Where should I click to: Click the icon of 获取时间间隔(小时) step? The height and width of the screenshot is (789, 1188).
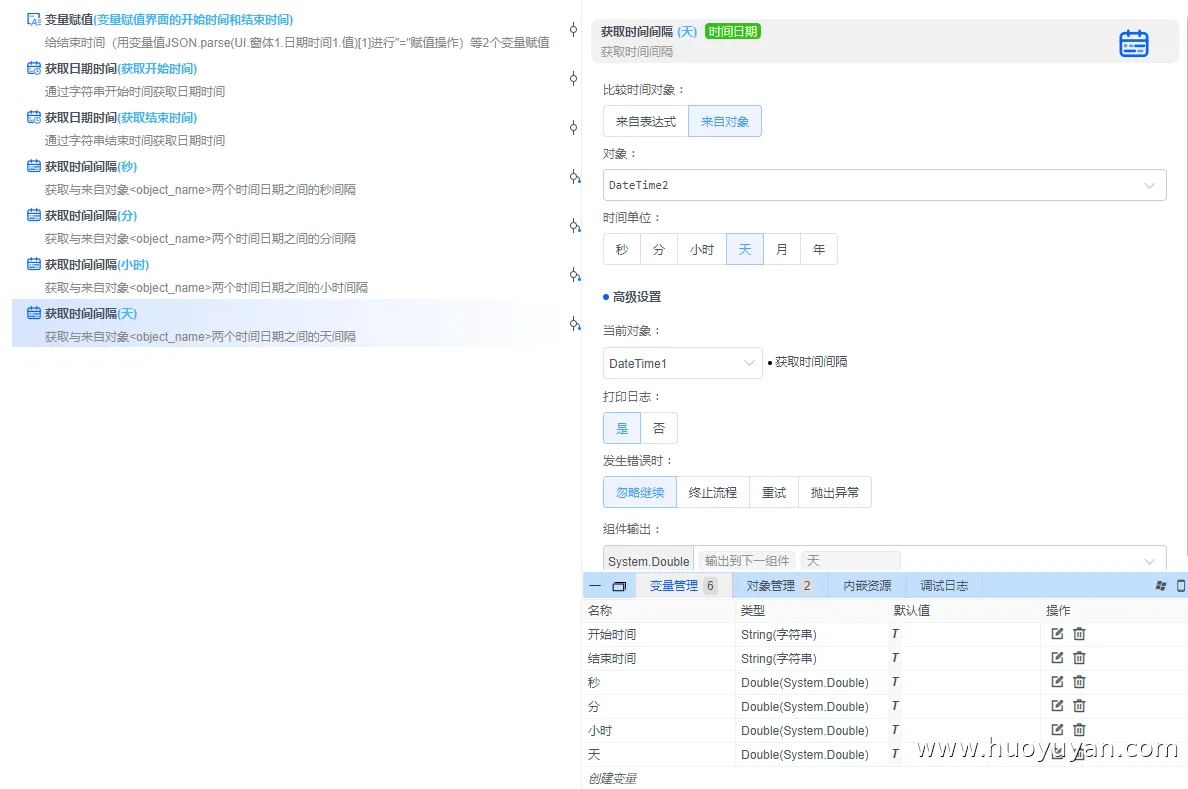[34, 265]
